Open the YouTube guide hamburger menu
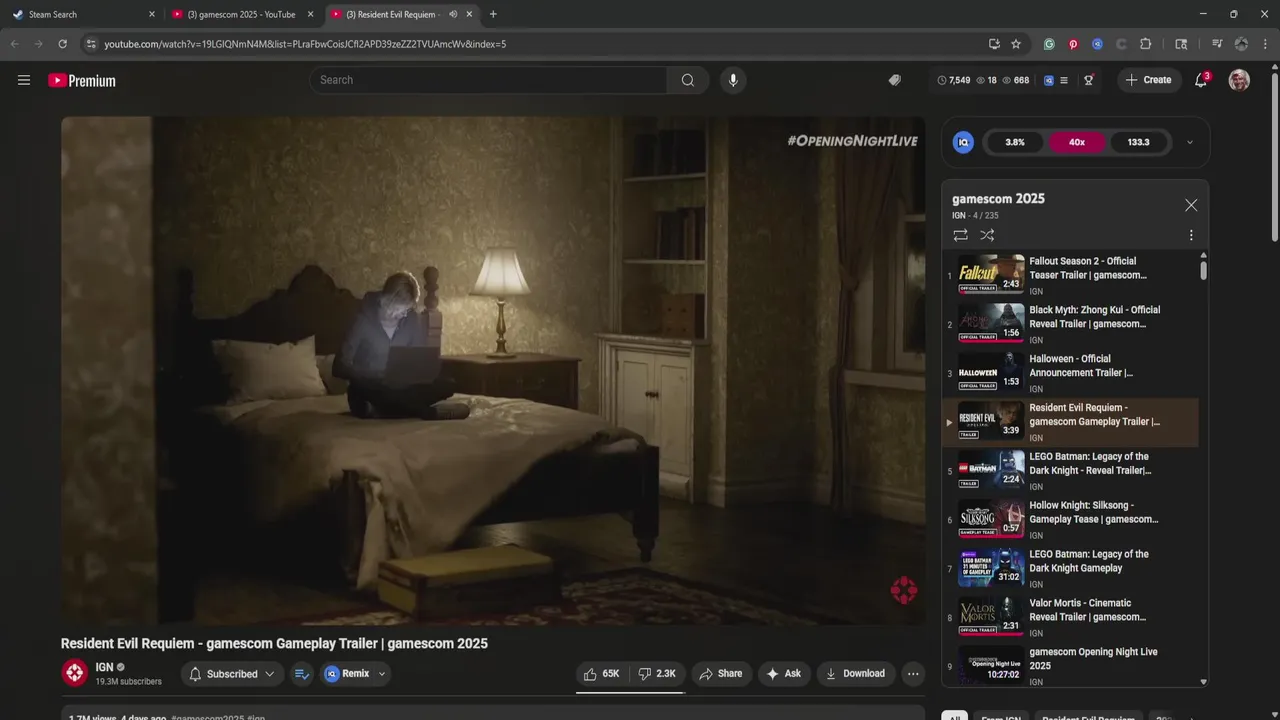Viewport: 1280px width, 720px height. pyautogui.click(x=24, y=80)
